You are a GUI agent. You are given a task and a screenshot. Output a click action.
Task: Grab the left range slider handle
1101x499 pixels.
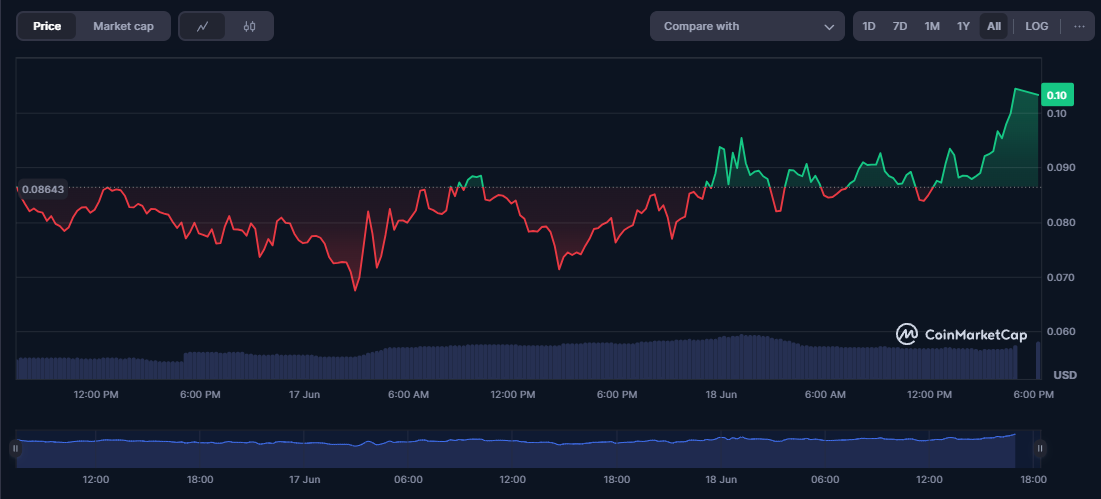click(15, 448)
